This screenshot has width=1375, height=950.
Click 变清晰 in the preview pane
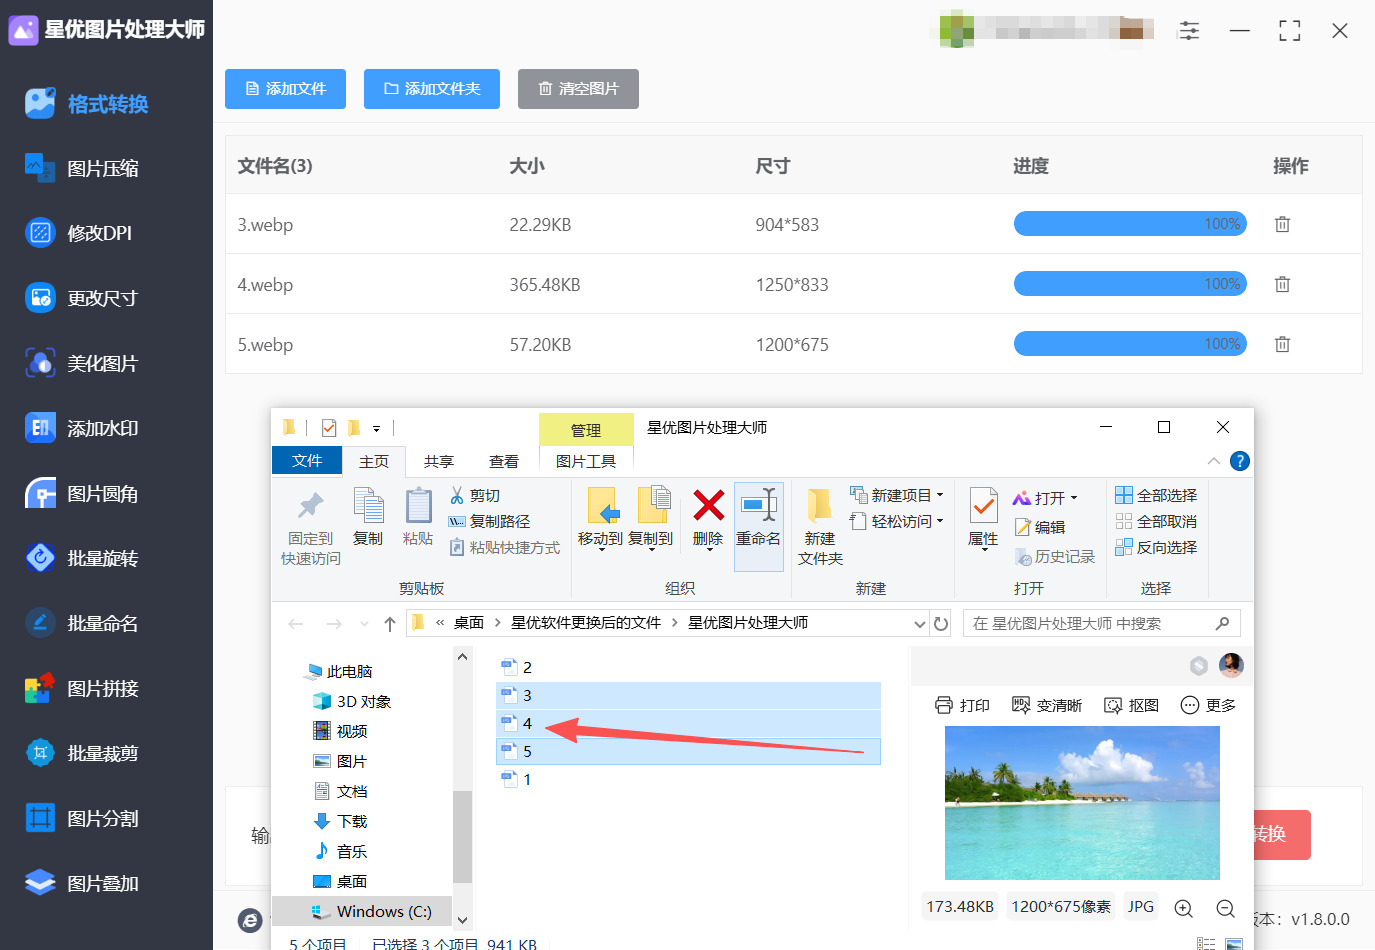(x=1047, y=705)
